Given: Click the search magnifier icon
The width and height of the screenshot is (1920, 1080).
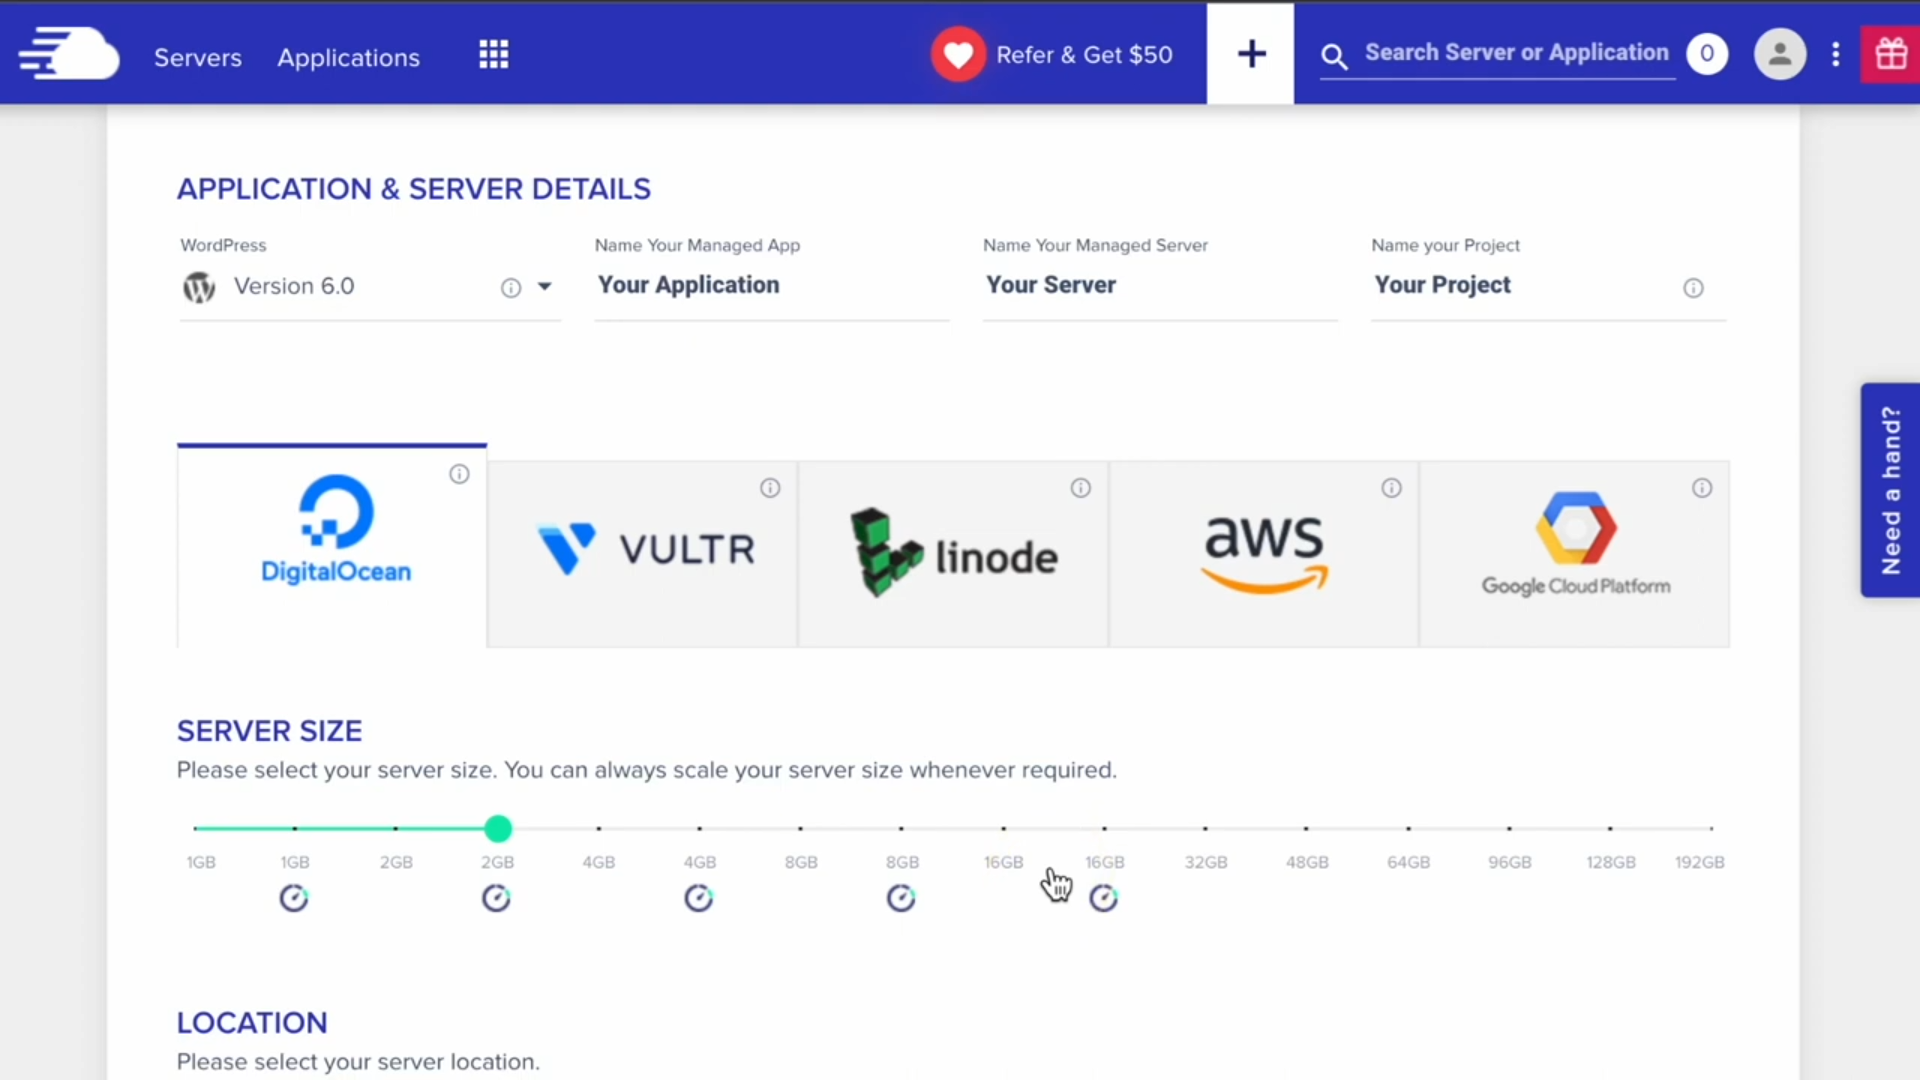Looking at the screenshot, I should pyautogui.click(x=1334, y=56).
